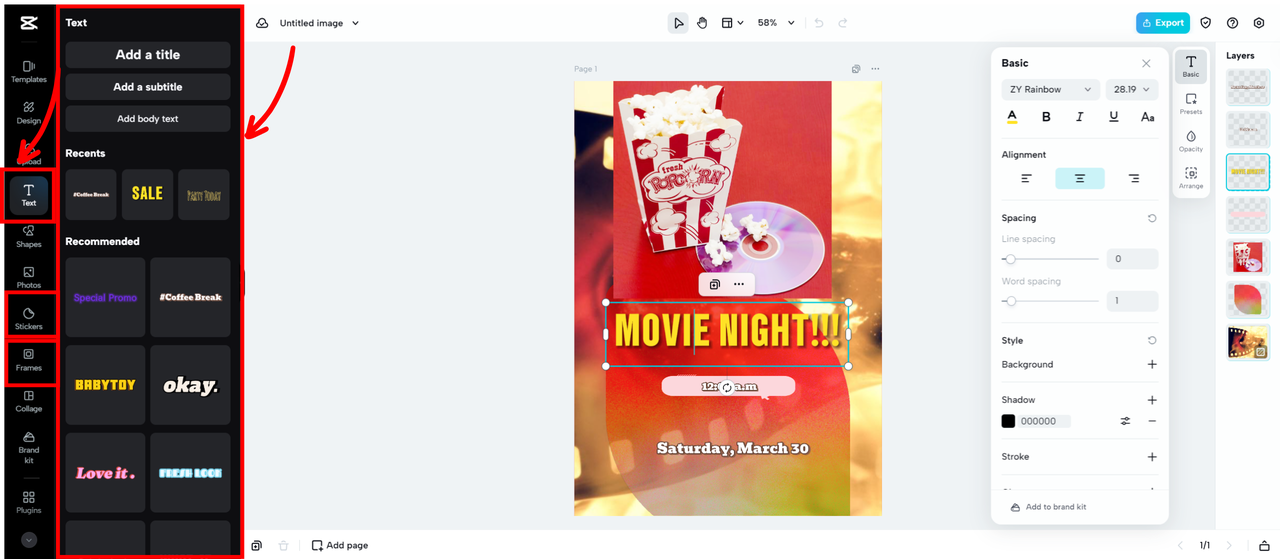This screenshot has height=559, width=1280.
Task: Open the help question mark icon
Action: [x=1232, y=23]
